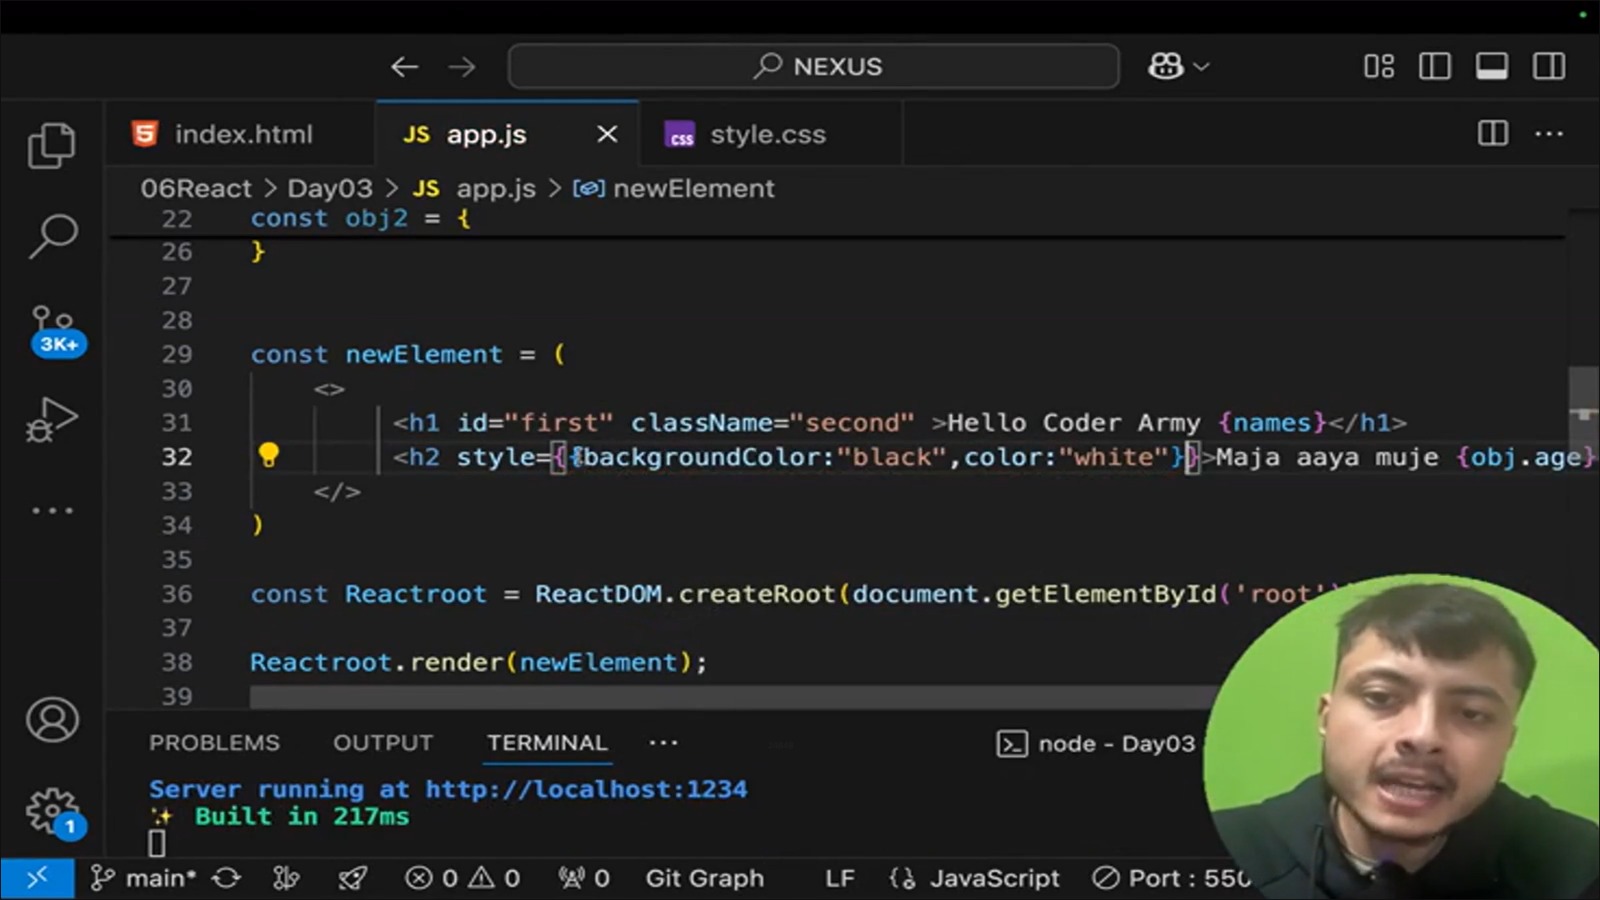
Task: Toggle the secondary sidebar layout button
Action: pyautogui.click(x=1549, y=67)
